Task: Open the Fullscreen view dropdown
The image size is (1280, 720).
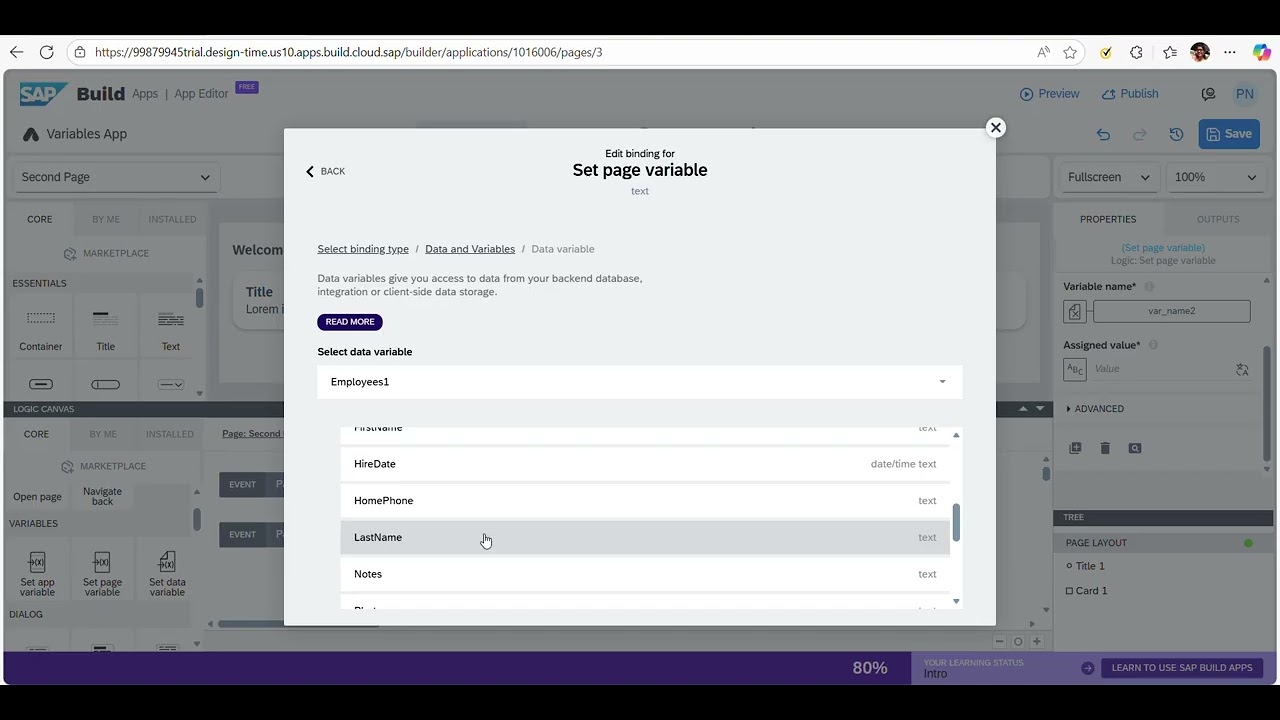Action: pyautogui.click(x=1108, y=177)
